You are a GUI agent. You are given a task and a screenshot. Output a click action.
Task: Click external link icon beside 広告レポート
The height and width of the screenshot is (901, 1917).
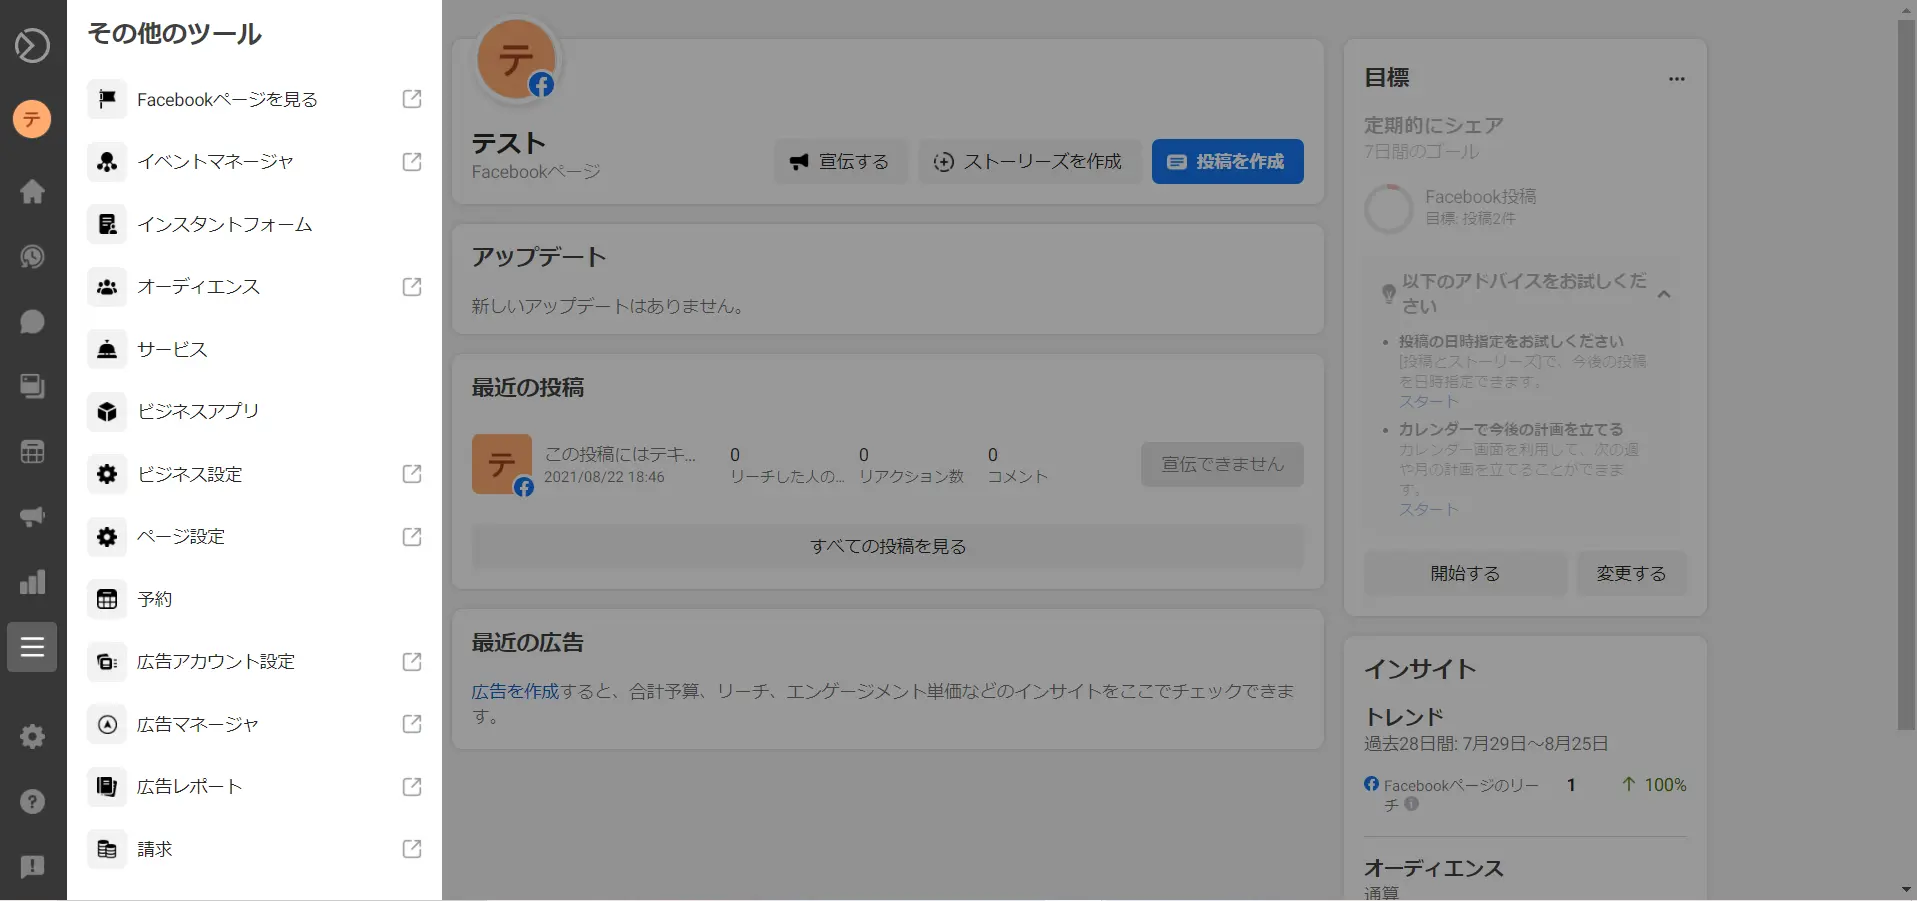pos(412,787)
